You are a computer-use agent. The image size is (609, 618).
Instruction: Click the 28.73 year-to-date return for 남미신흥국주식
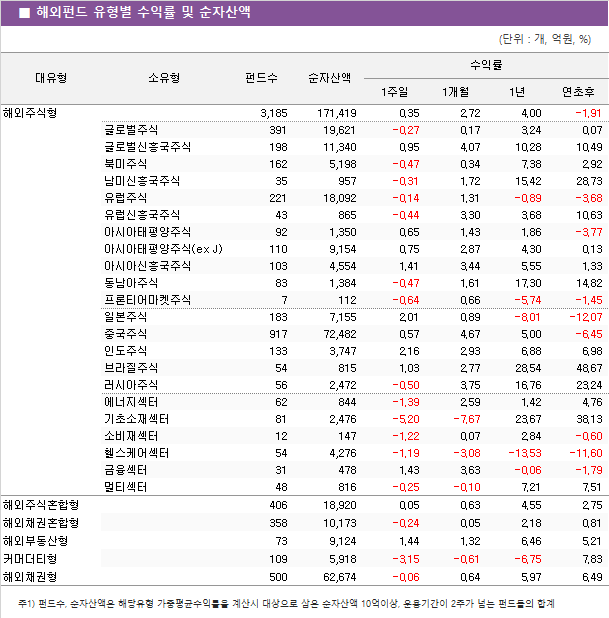pyautogui.click(x=589, y=181)
